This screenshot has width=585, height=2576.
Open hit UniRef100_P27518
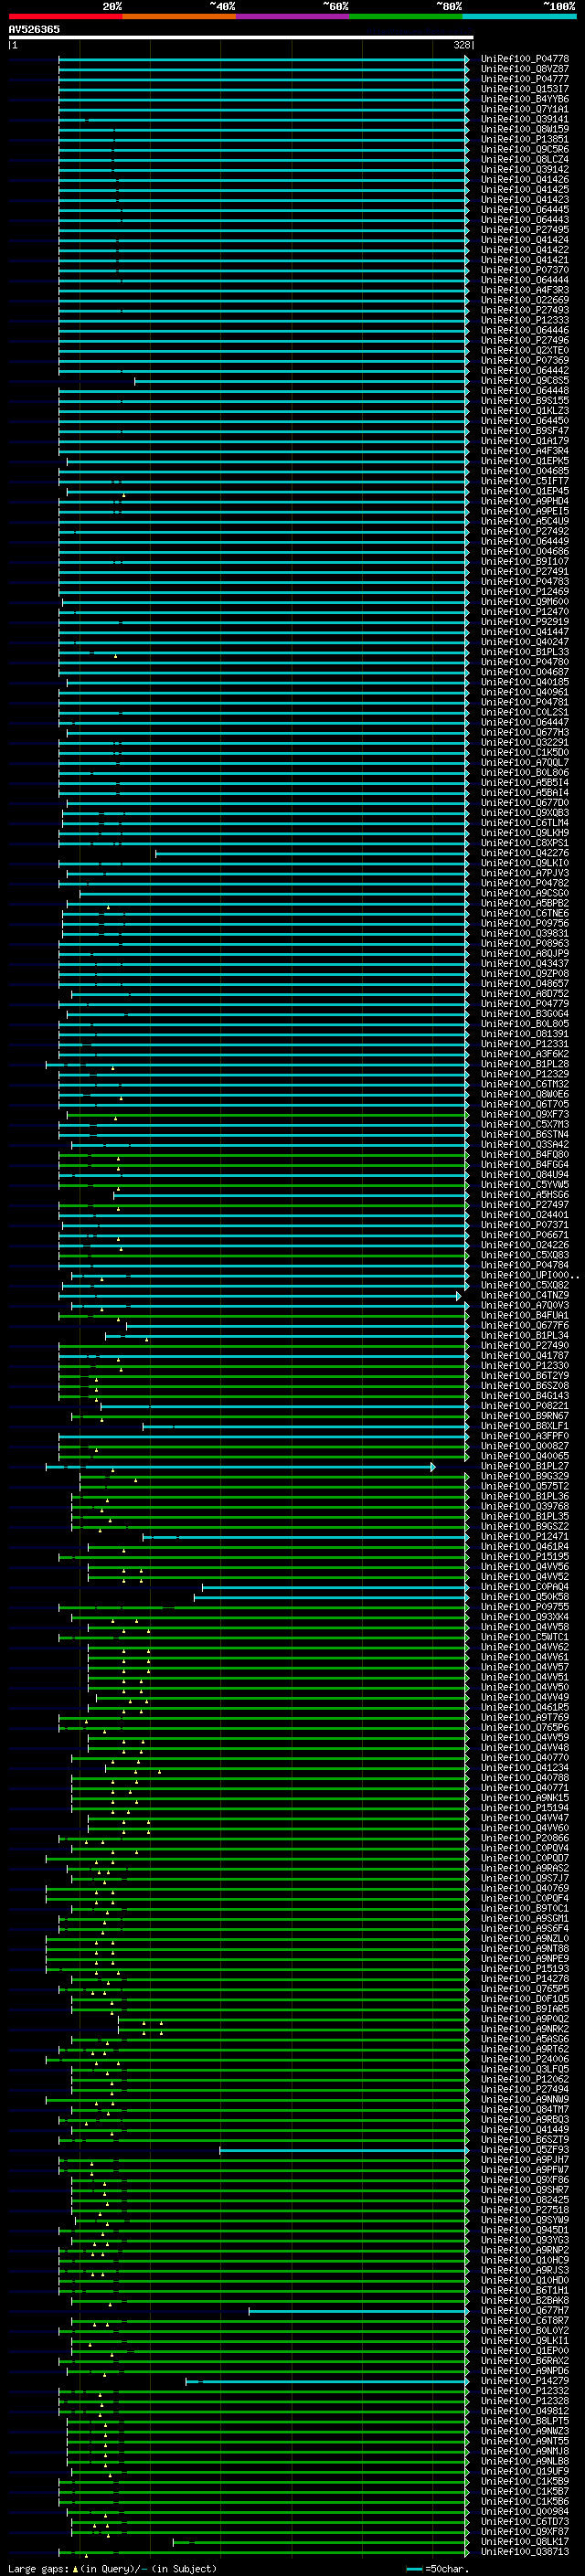pyautogui.click(x=525, y=2209)
